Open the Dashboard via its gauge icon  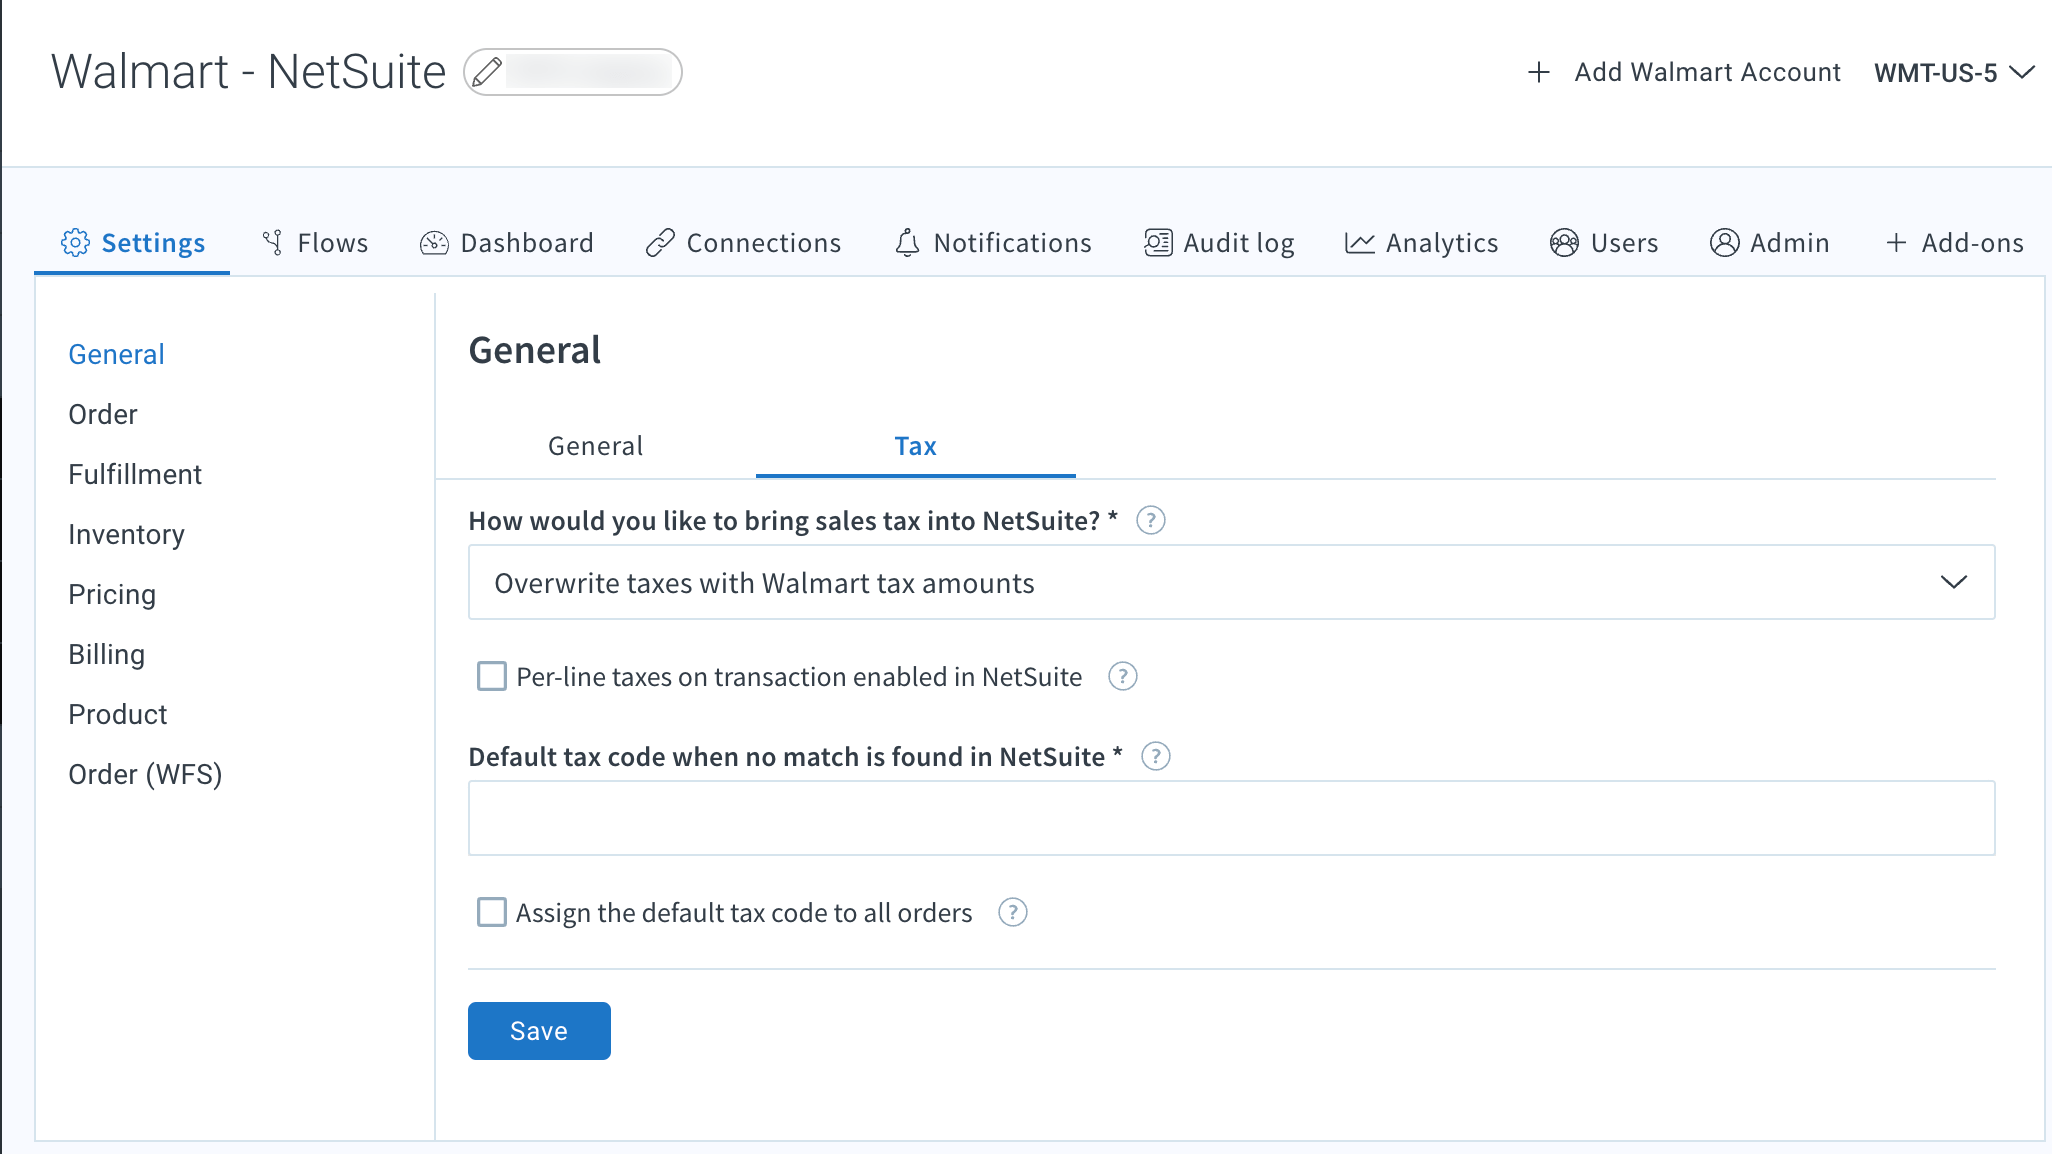434,242
